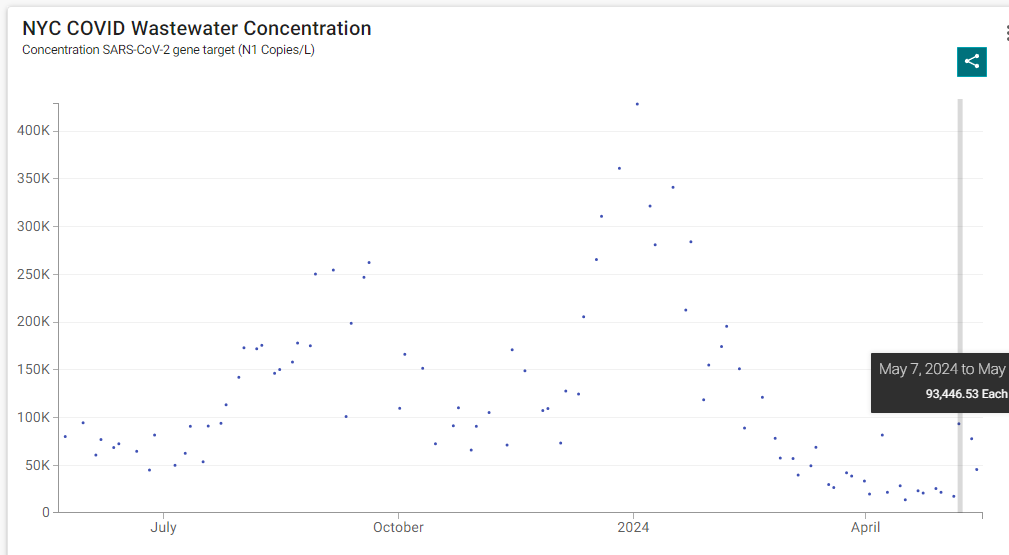Click the highest data point above 400K
1009x555 pixels.
click(x=637, y=104)
